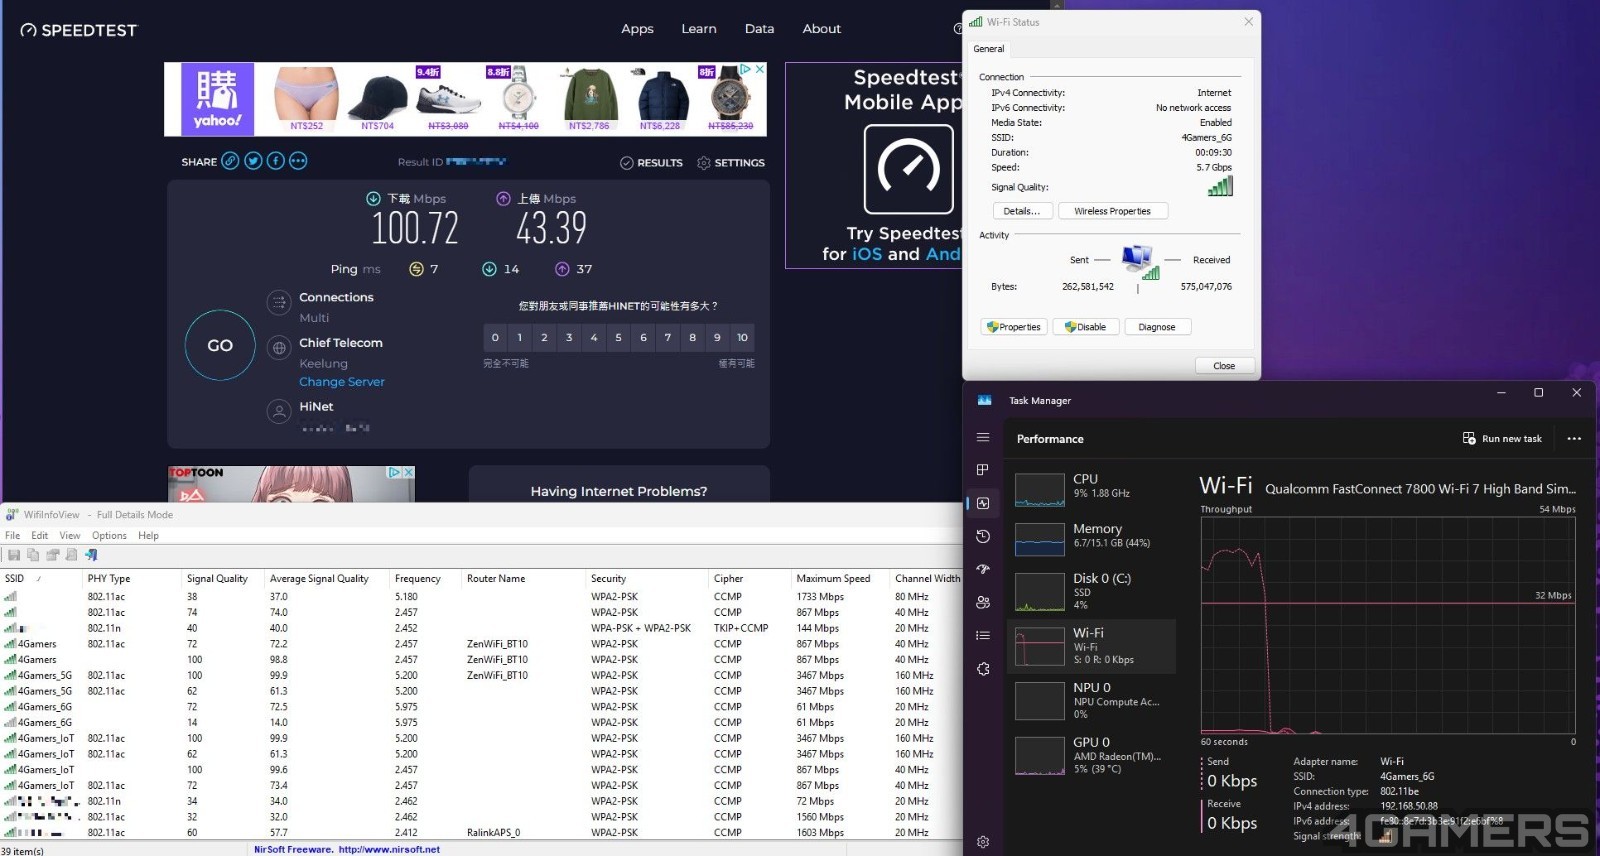Open more share options in Speedtest
Image resolution: width=1600 pixels, height=856 pixels.
[x=298, y=161]
